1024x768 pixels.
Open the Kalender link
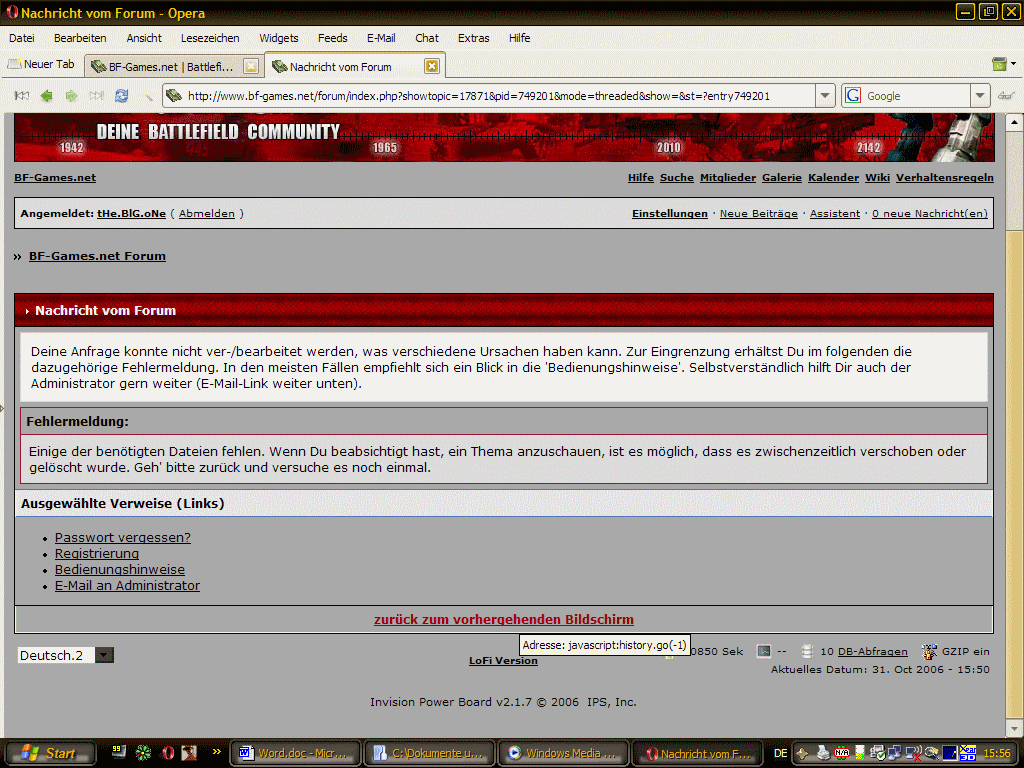coord(833,178)
